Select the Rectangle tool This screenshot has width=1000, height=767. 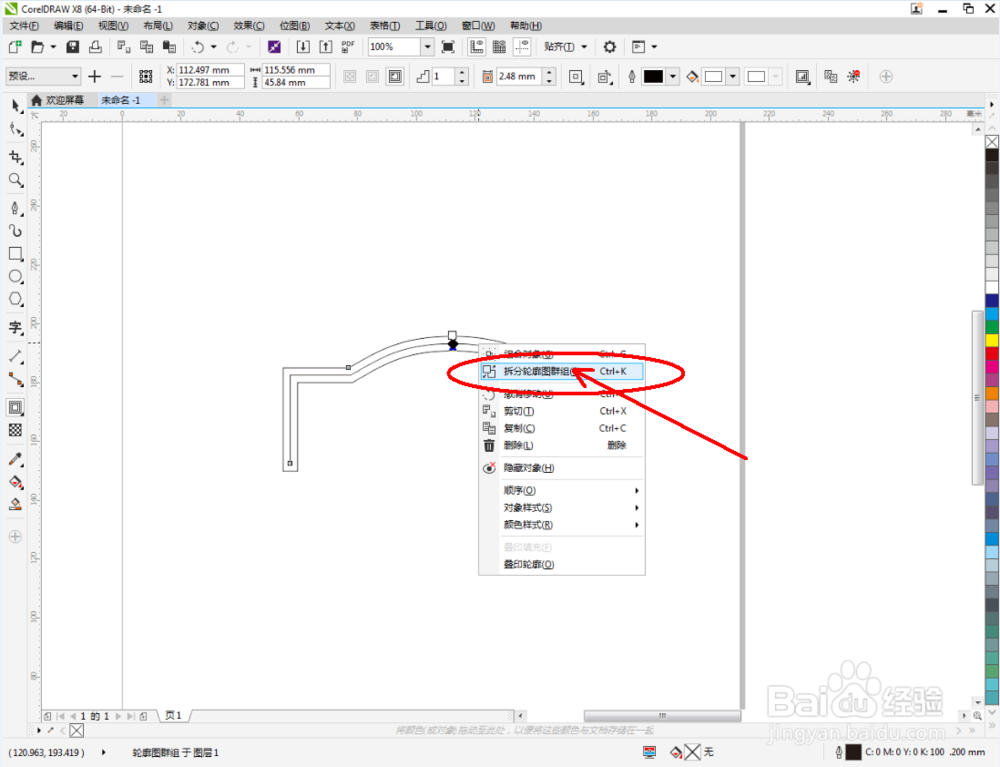[16, 254]
